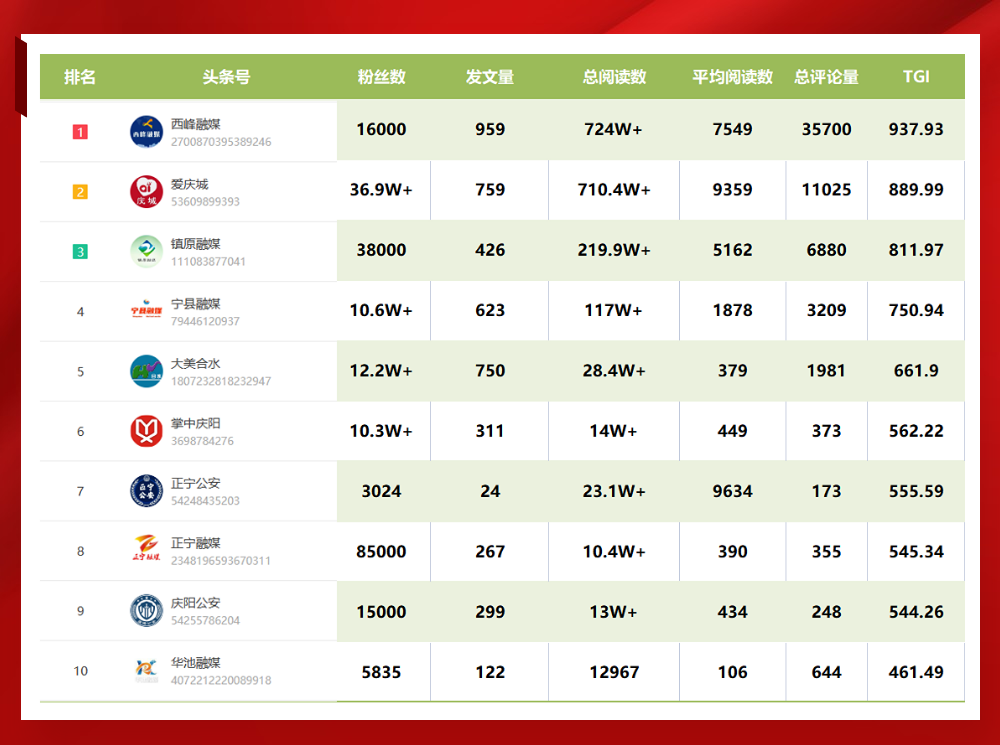Click the orange rank 2 badge
The height and width of the screenshot is (745, 1000).
[80, 191]
